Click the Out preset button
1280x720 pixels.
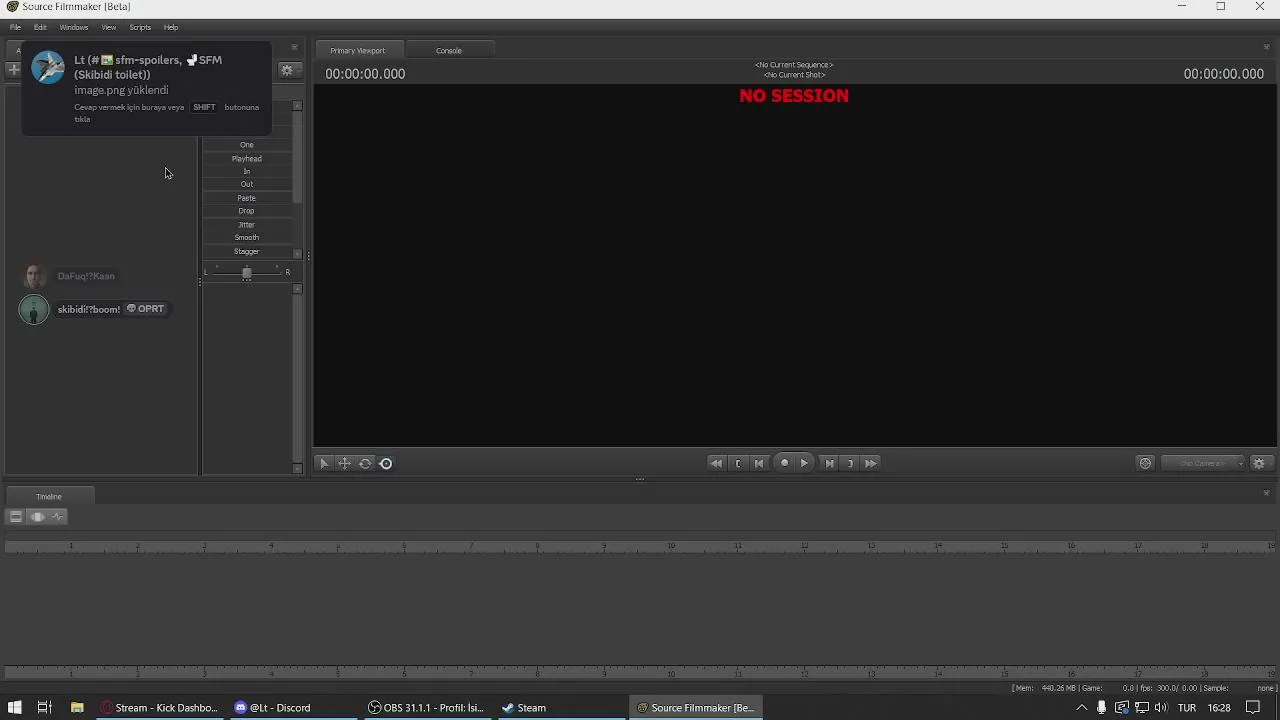coord(247,184)
